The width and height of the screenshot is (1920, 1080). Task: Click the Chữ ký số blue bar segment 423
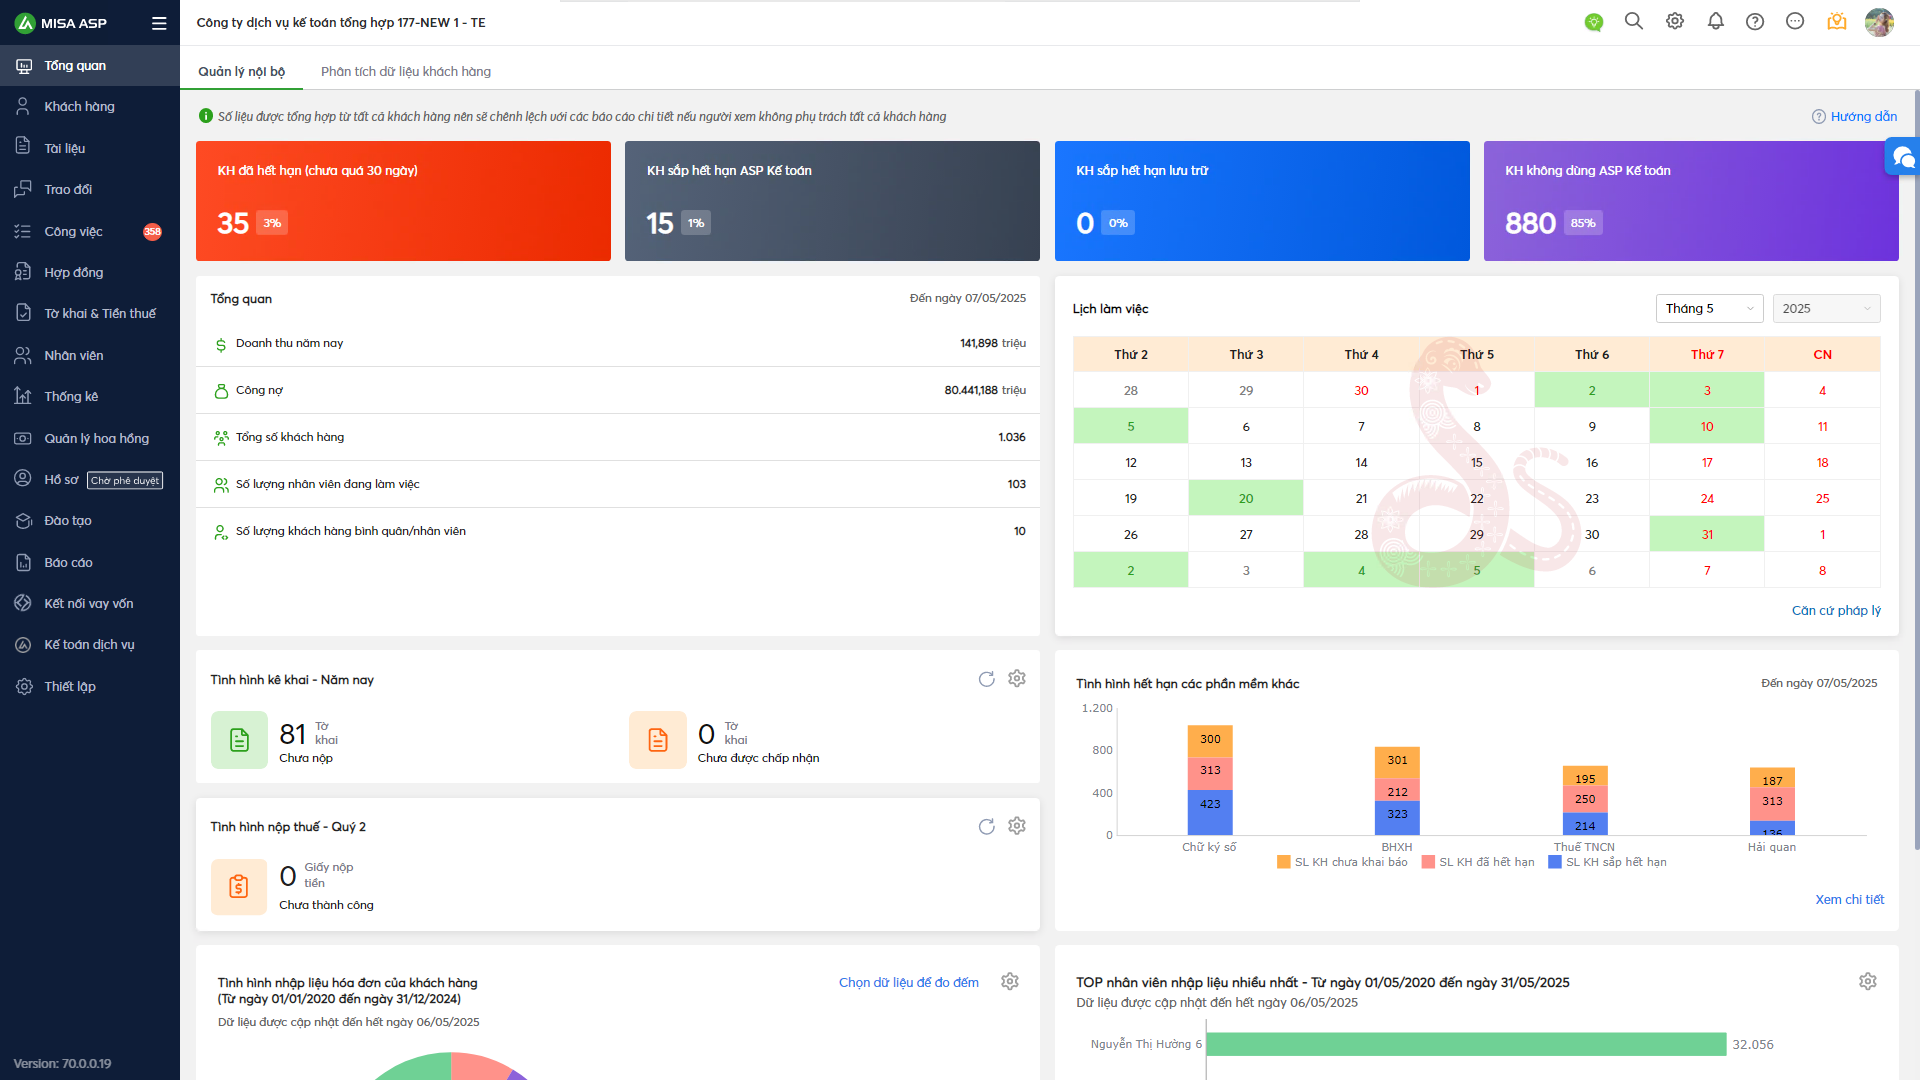(1210, 812)
